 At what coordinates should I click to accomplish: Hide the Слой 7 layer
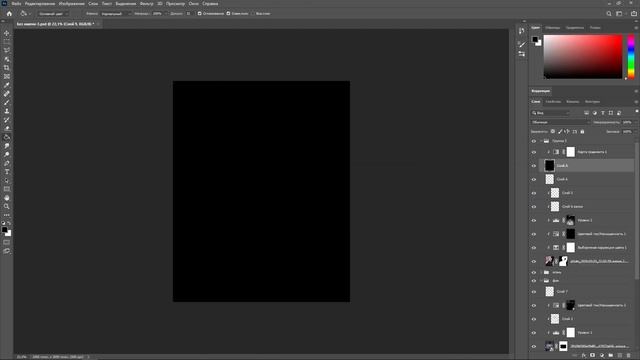coord(533,291)
